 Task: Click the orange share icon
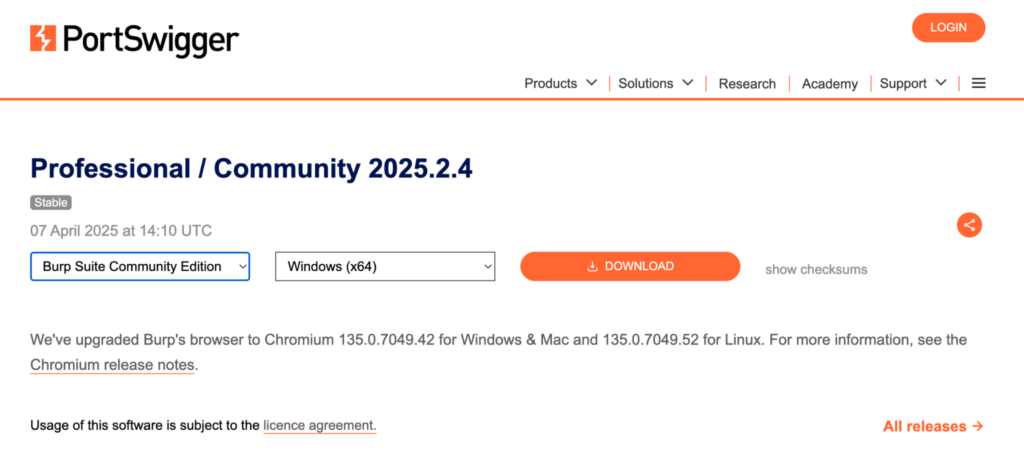968,225
